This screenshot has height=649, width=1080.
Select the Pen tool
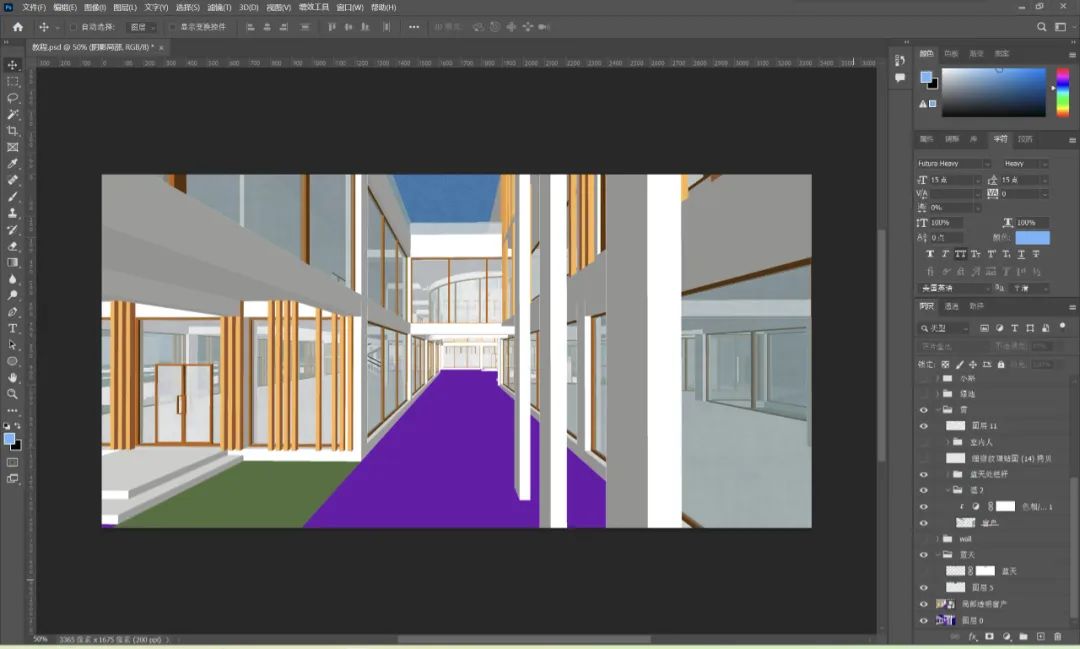click(12, 312)
